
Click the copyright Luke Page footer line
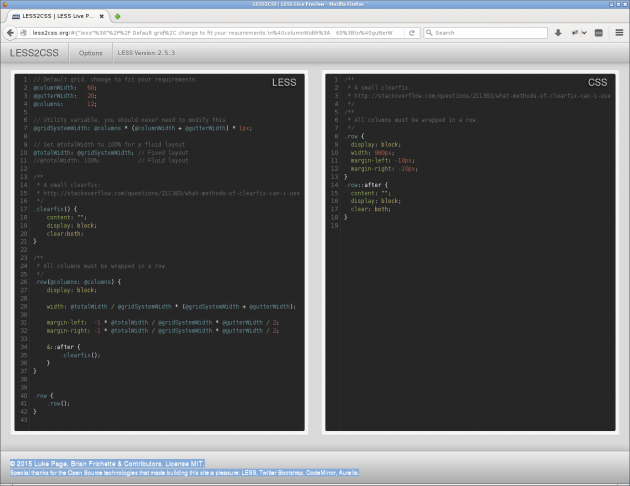[x=107, y=464]
